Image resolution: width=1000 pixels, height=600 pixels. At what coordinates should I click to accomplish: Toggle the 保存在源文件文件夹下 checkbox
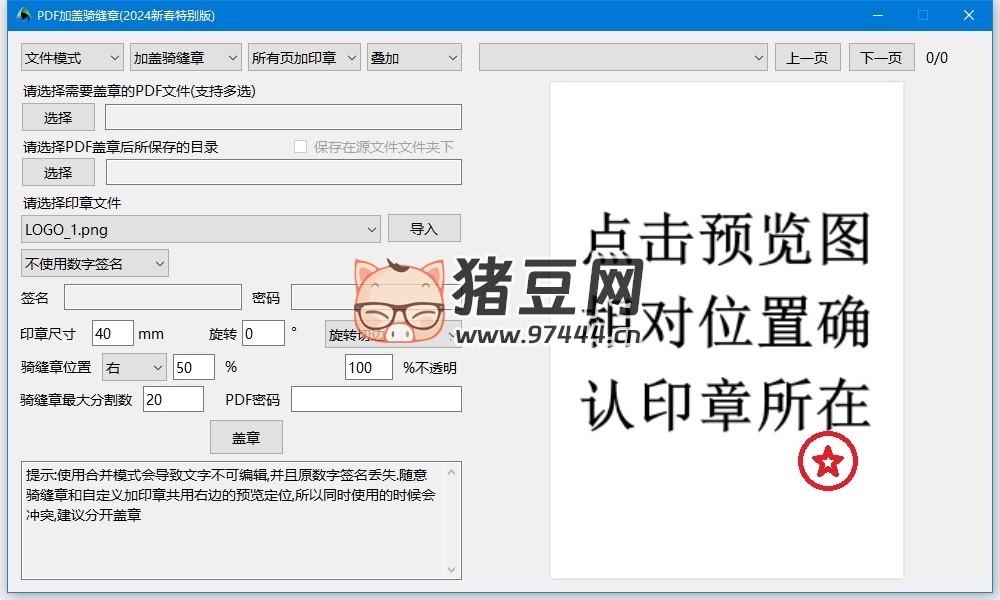click(x=300, y=147)
